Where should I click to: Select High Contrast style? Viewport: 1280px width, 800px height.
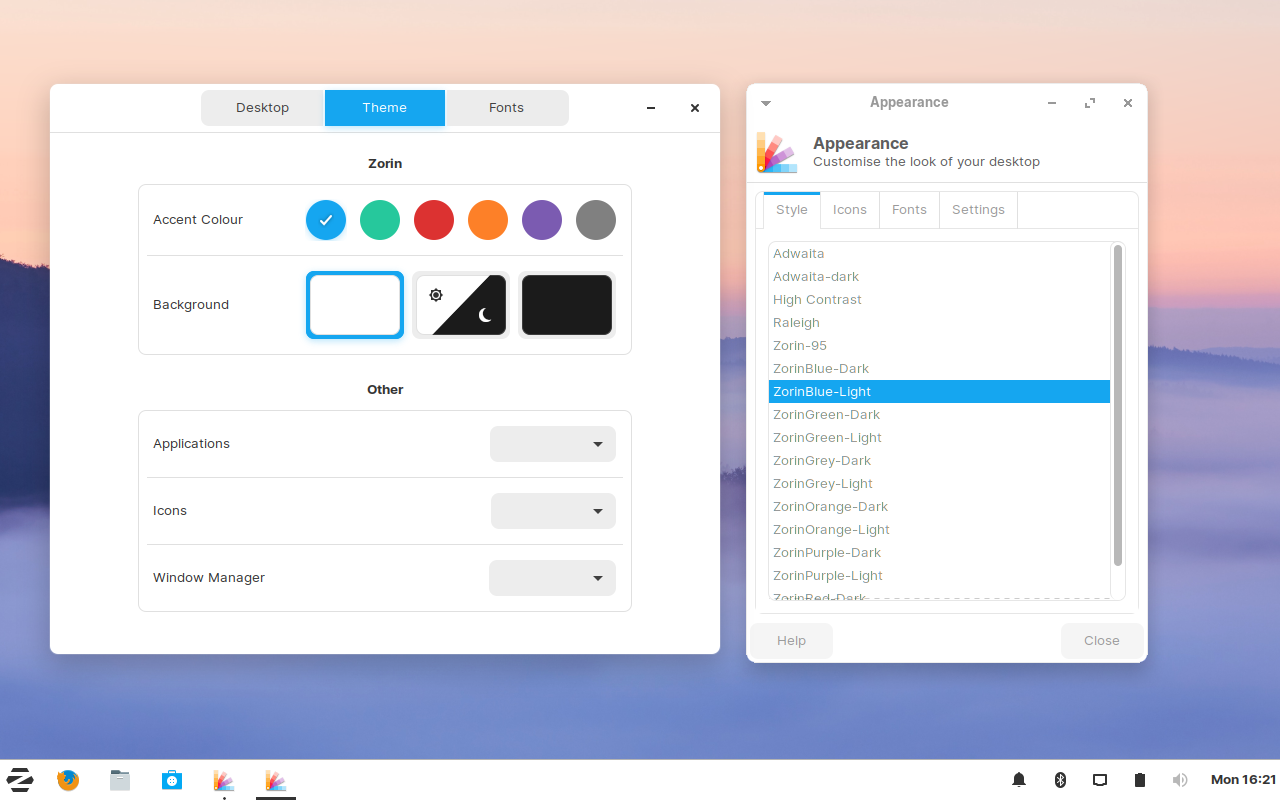point(939,300)
